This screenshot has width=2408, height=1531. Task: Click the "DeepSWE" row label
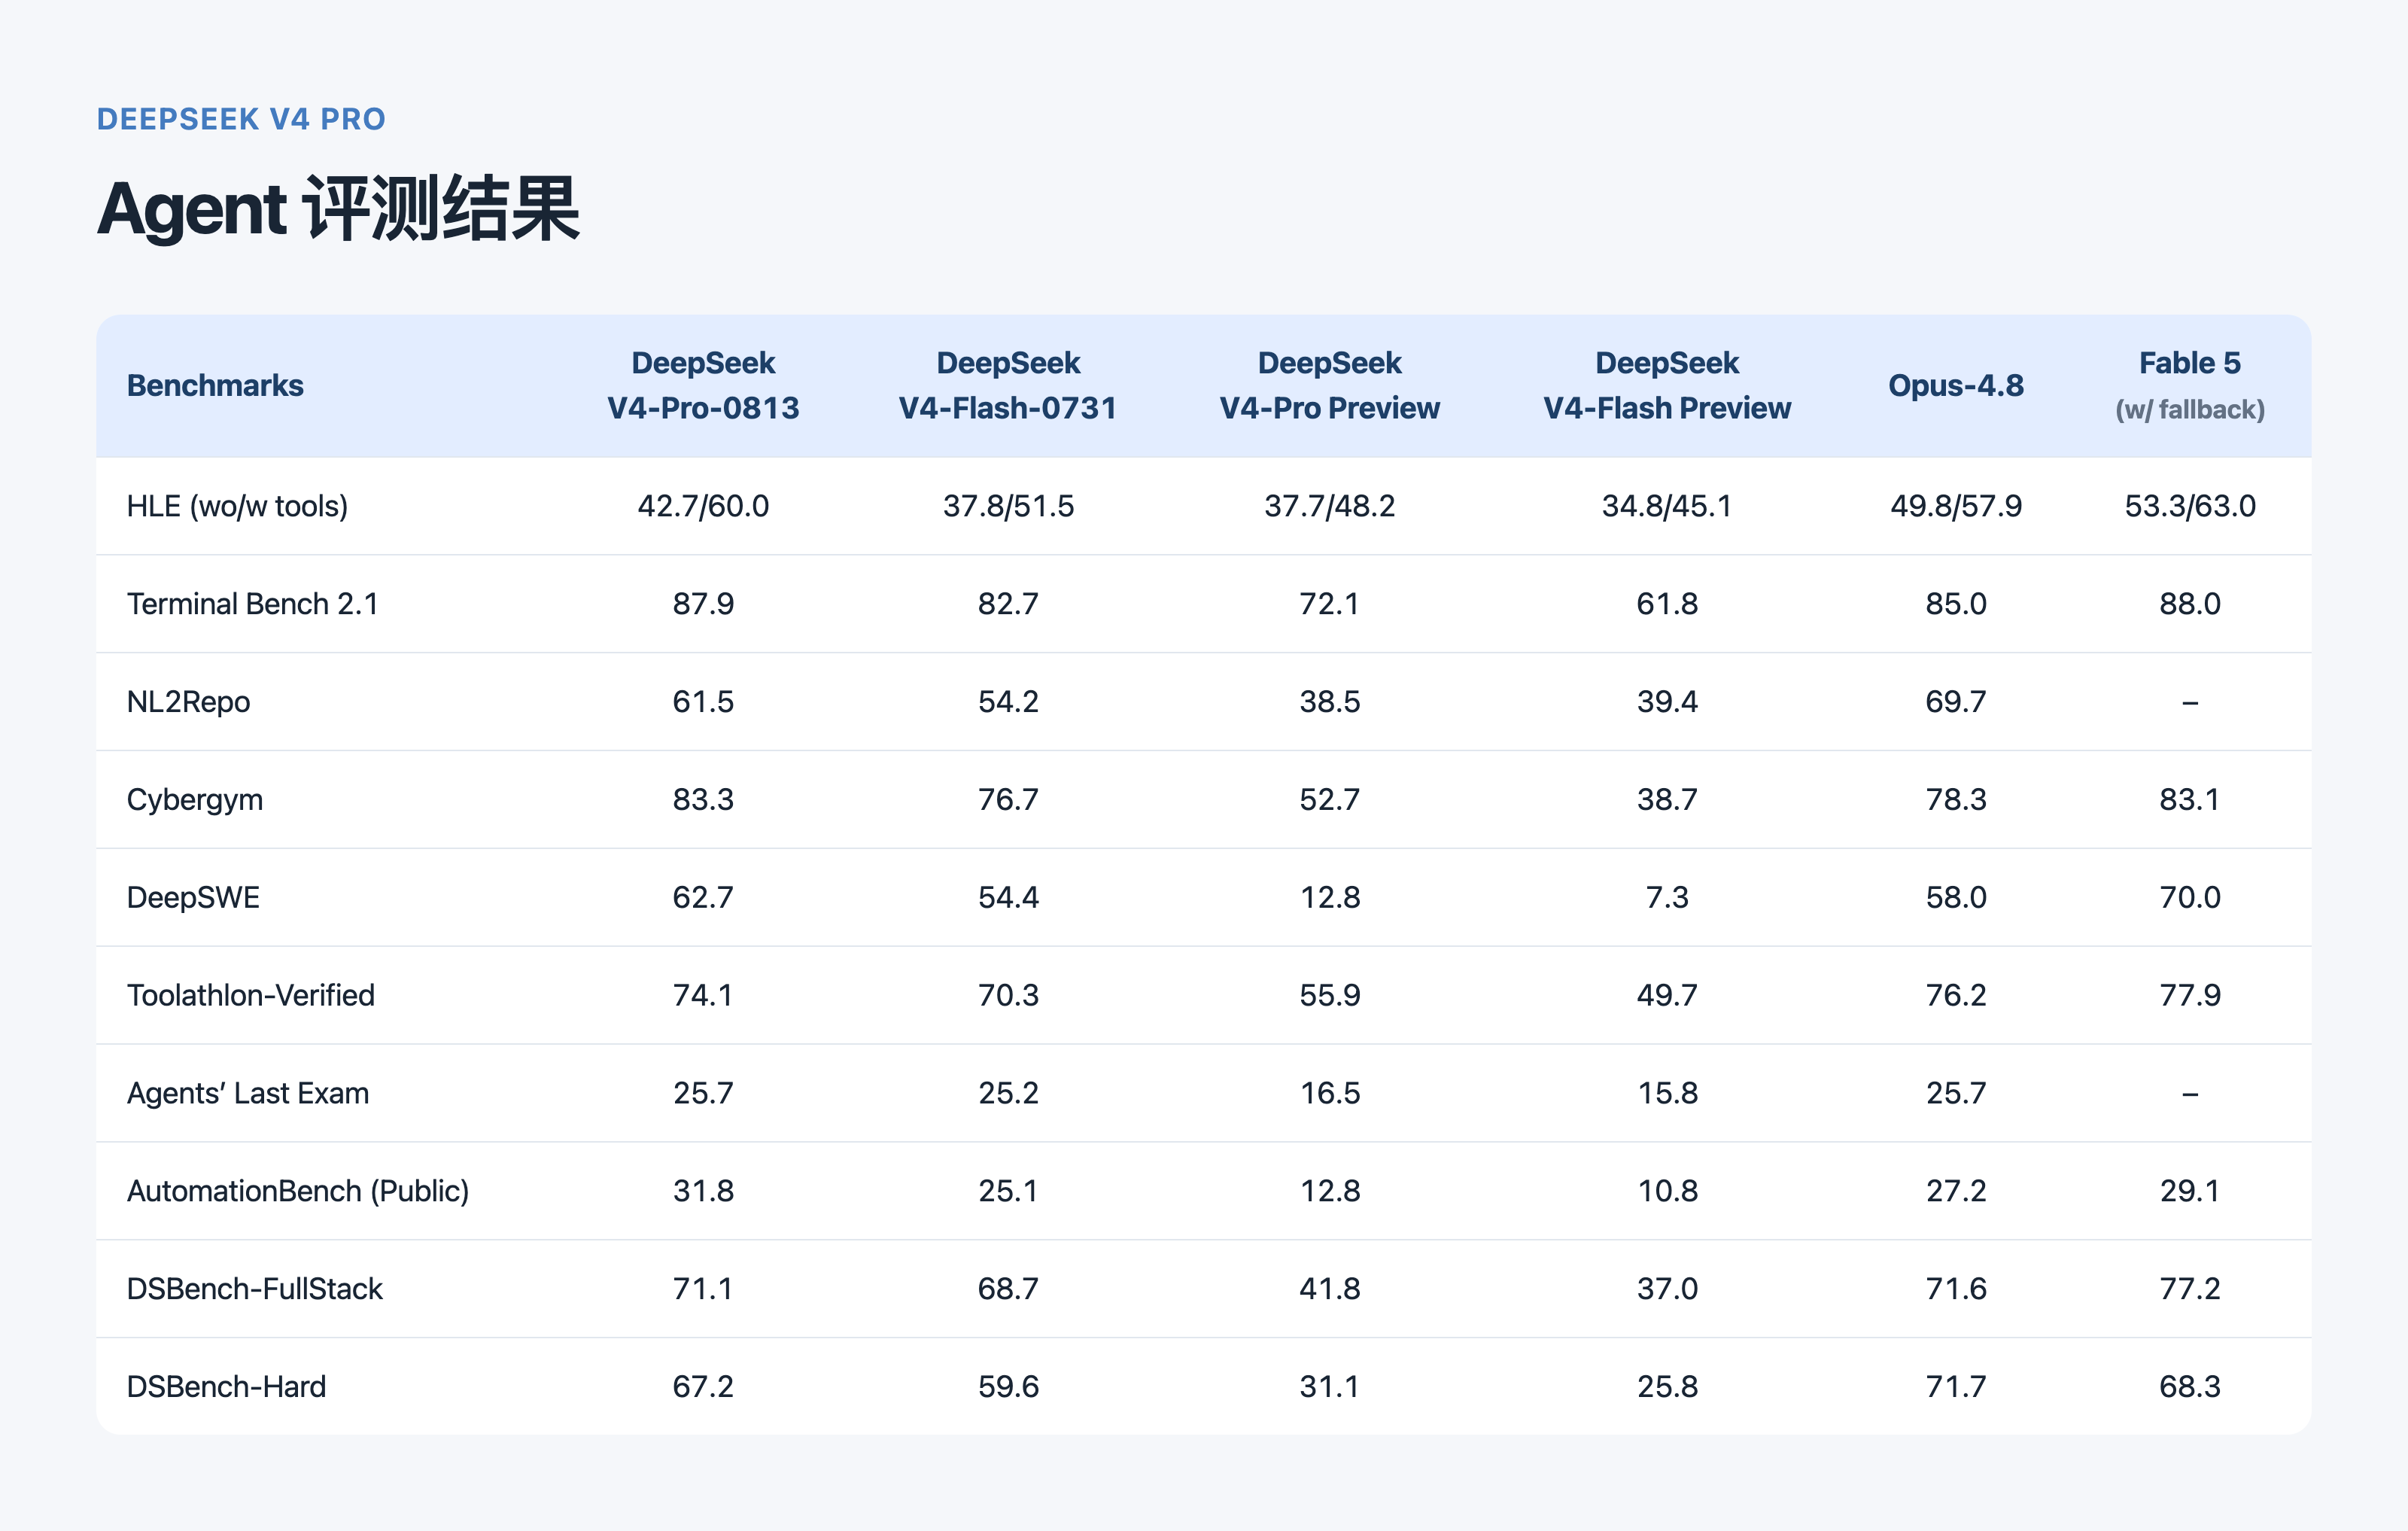(x=193, y=897)
